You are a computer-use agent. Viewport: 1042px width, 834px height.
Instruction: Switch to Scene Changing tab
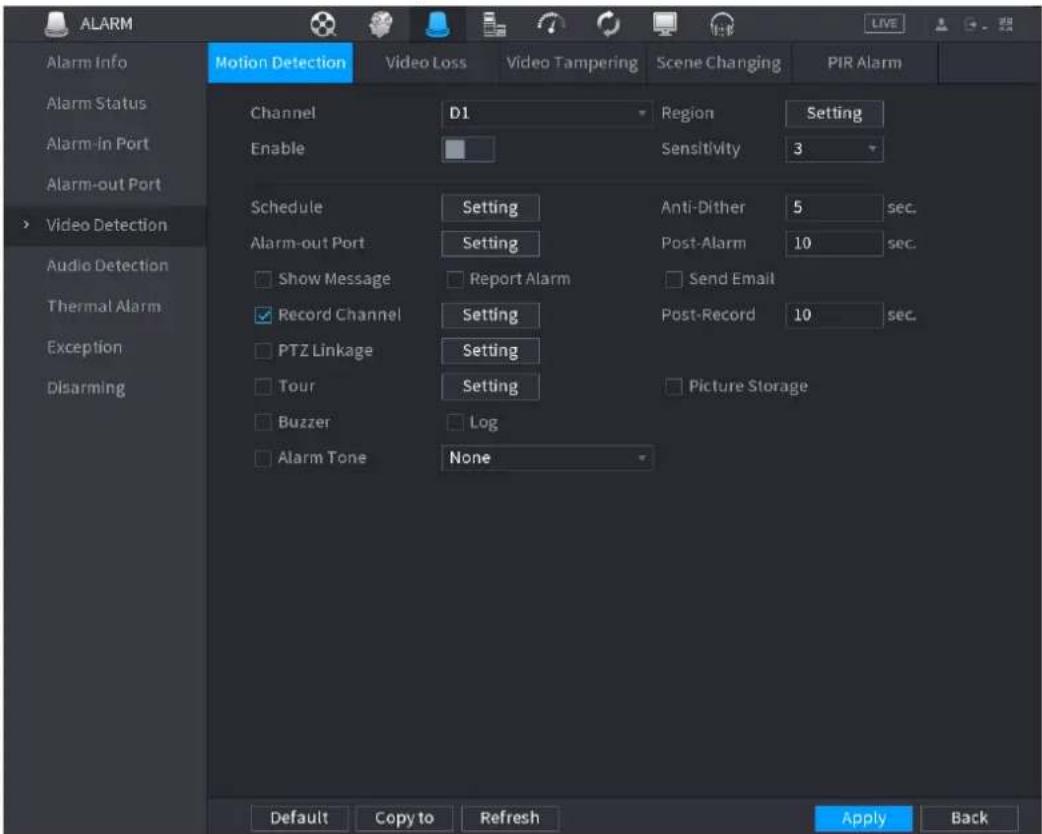[718, 62]
